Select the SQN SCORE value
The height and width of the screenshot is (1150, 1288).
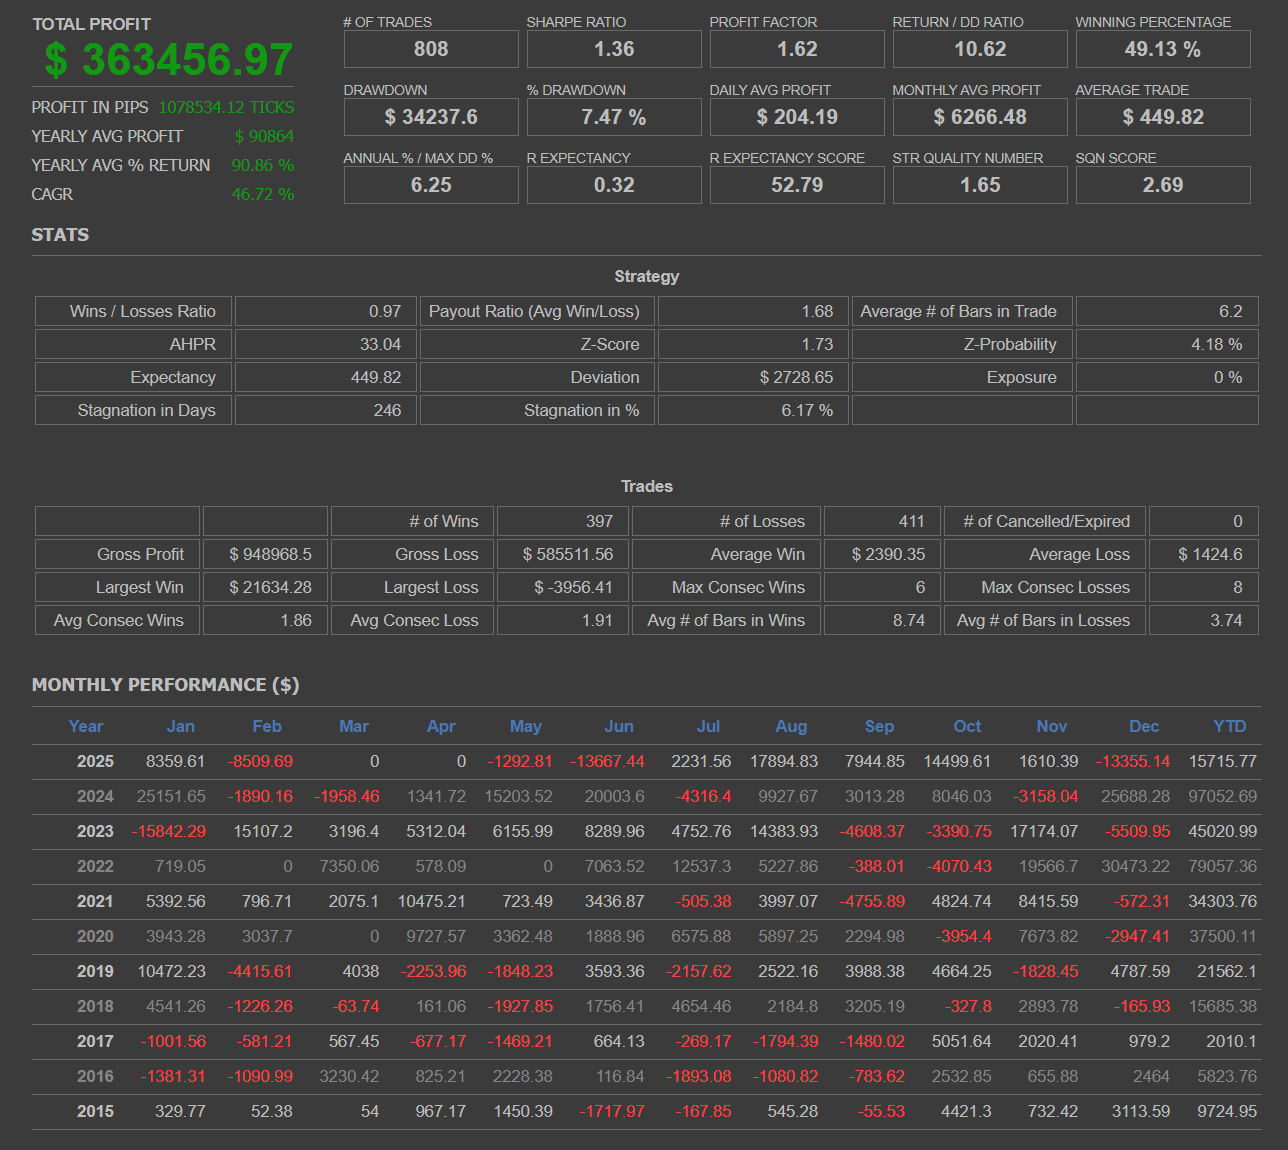pos(1162,184)
